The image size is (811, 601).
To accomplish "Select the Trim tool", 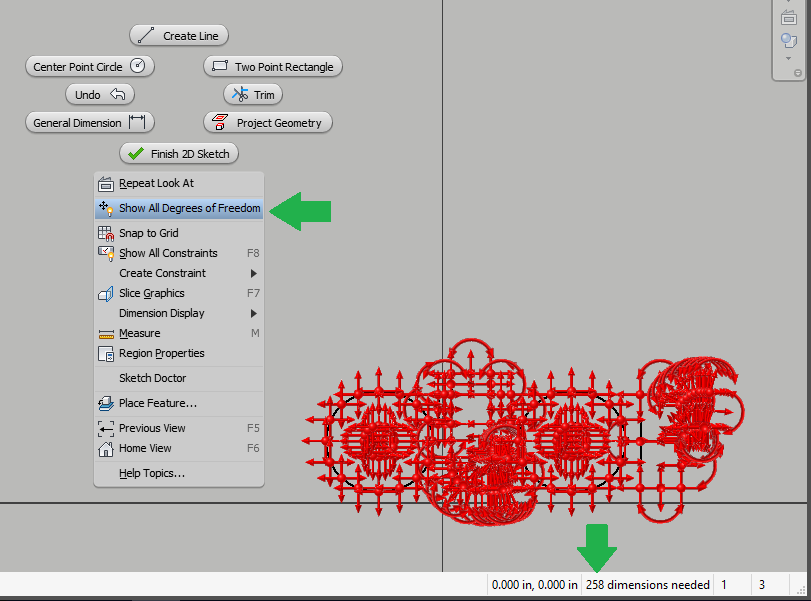I will tap(252, 94).
